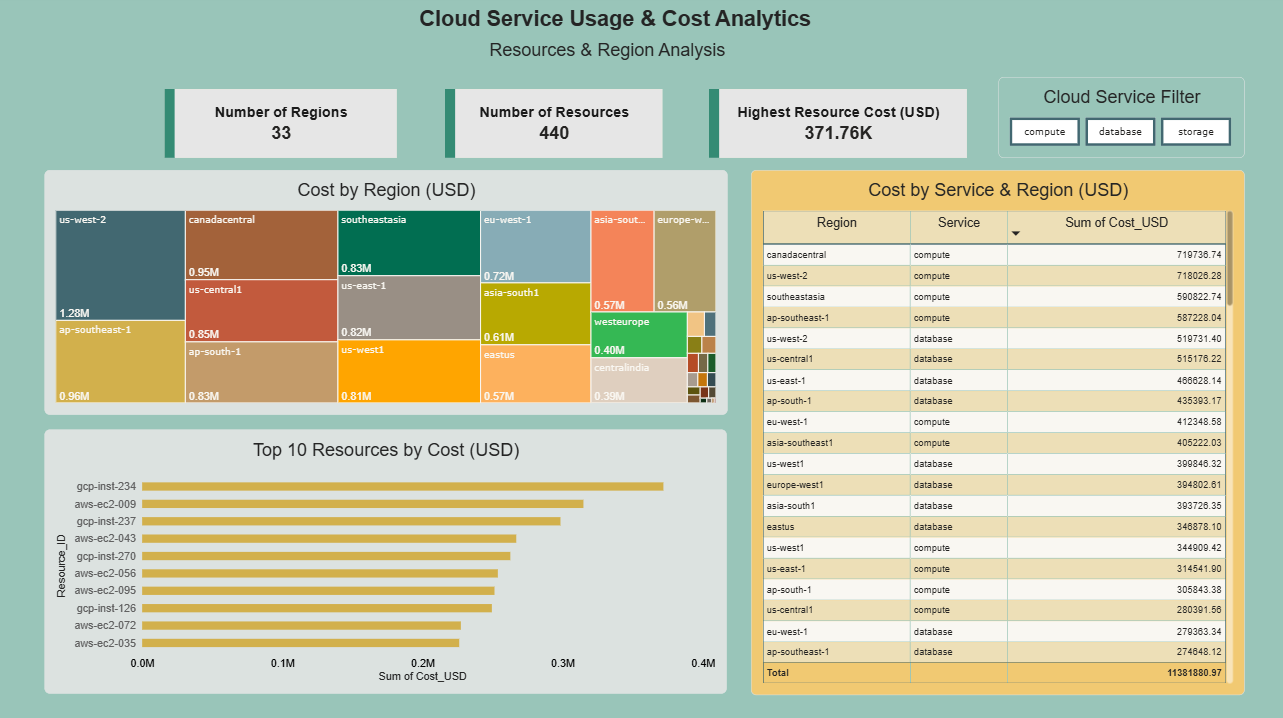The width and height of the screenshot is (1283, 718).
Task: Sort table by Region column header
Action: click(837, 223)
